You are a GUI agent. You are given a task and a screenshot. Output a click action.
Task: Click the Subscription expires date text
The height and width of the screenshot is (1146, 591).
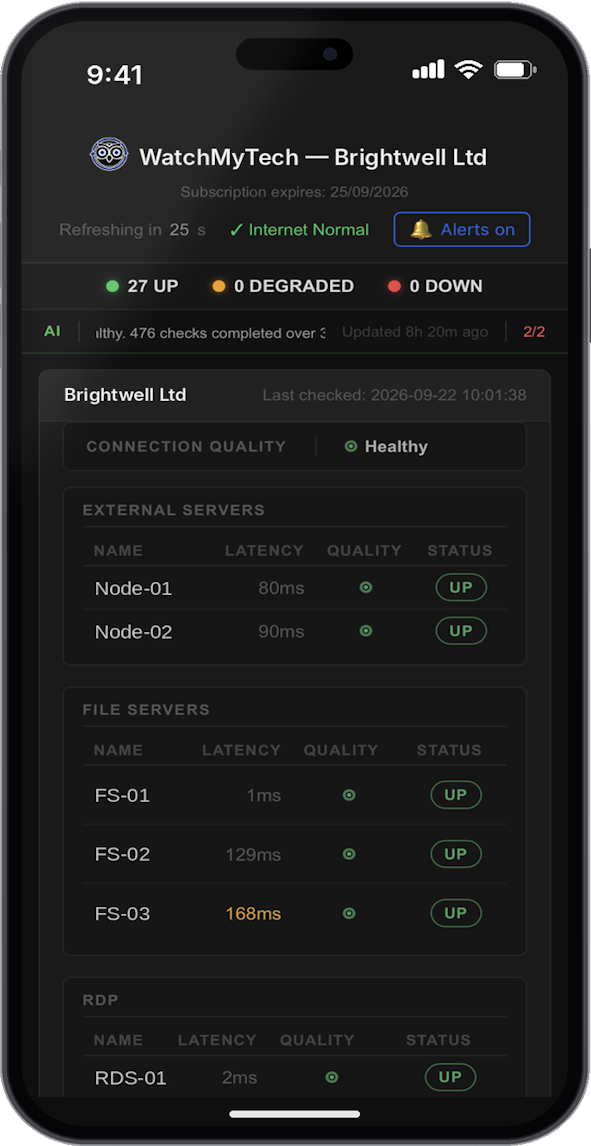[294, 192]
